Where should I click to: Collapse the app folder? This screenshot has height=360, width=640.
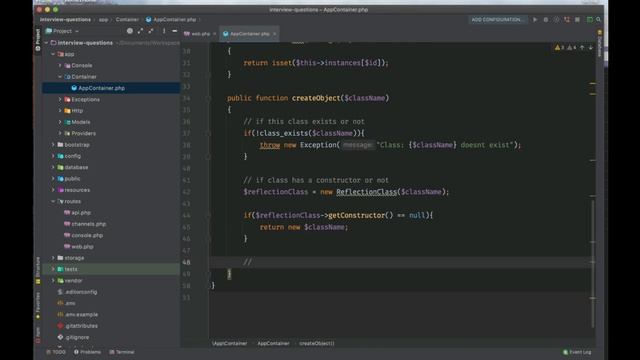click(x=53, y=54)
